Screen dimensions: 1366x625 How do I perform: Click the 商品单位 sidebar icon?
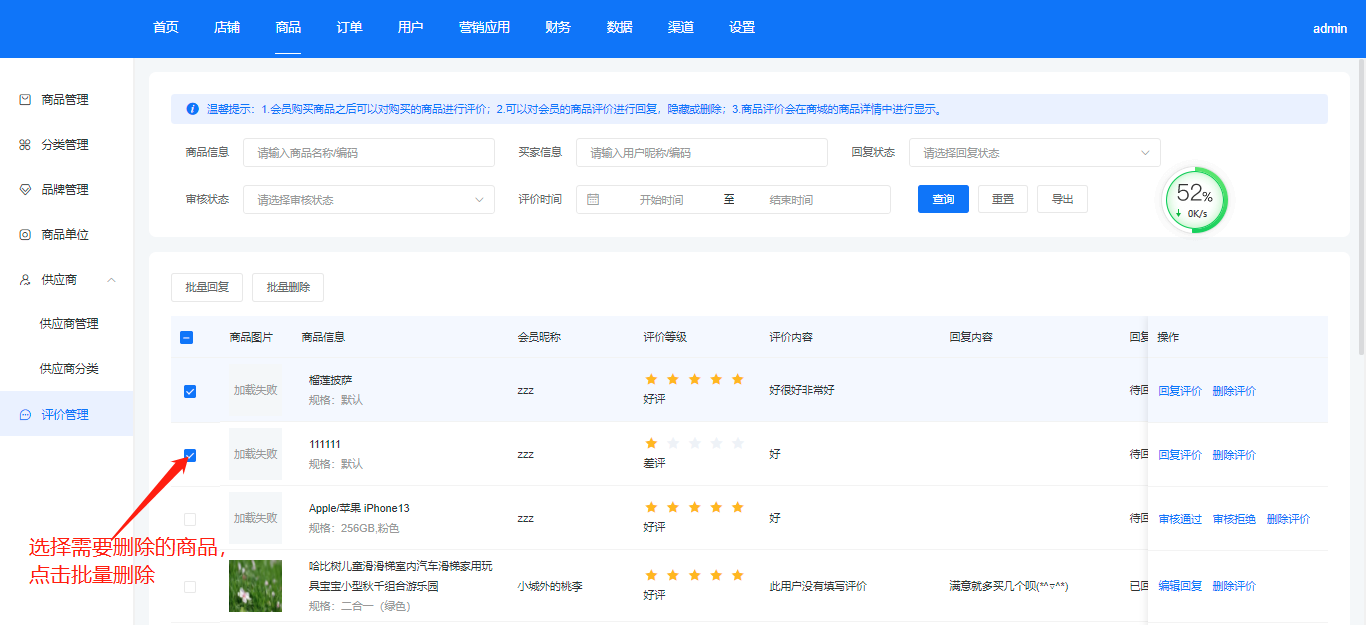click(x=26, y=235)
